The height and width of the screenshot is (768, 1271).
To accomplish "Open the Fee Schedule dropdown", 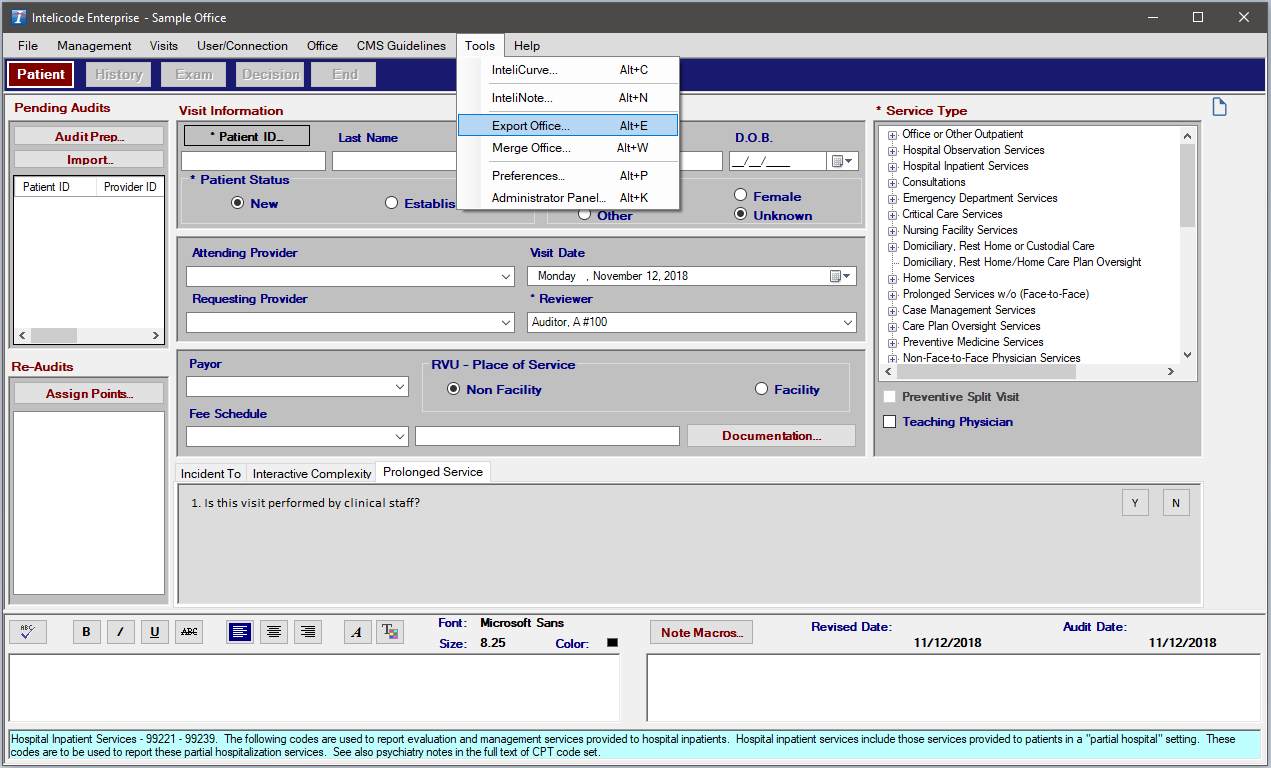I will 400,436.
